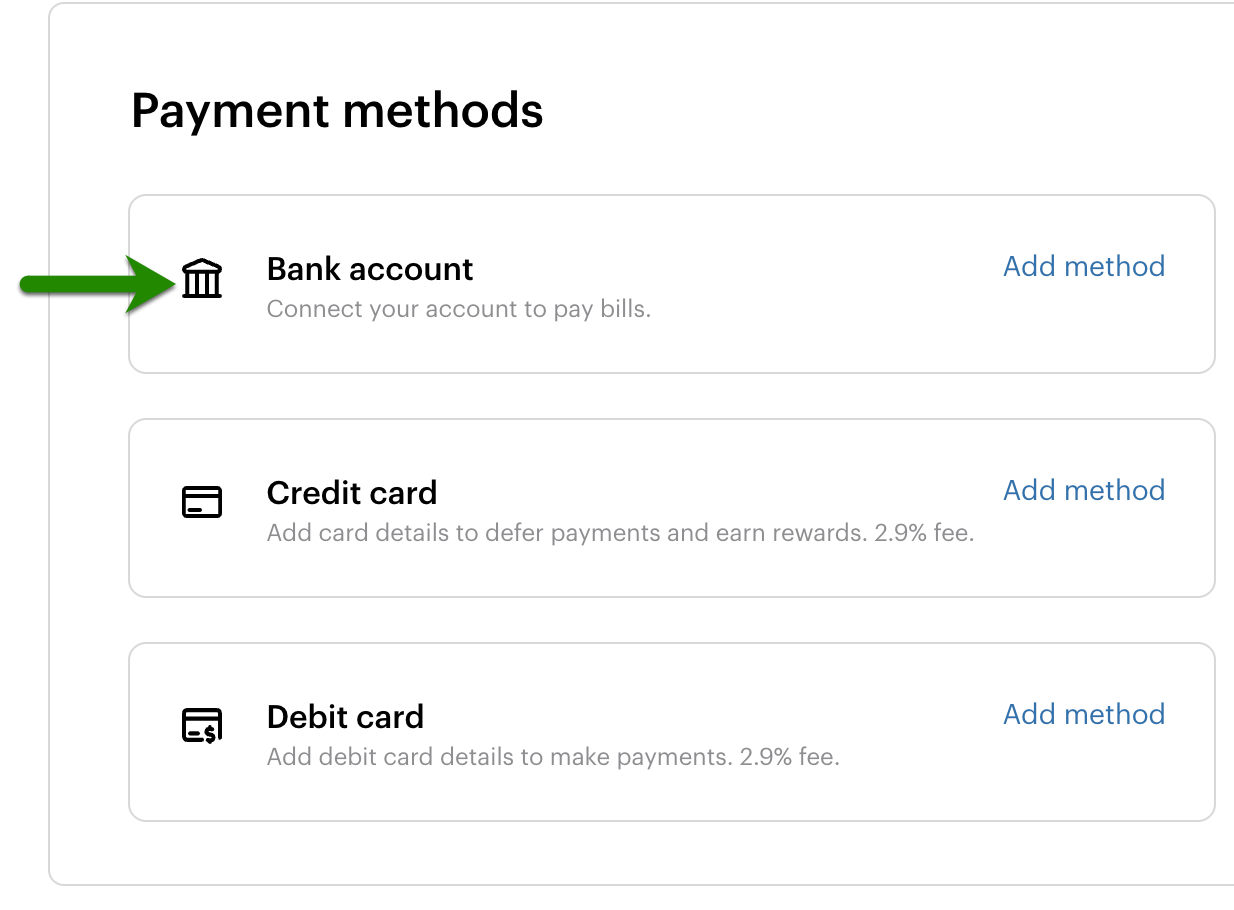Screen dimensions: 1234x910
Task: Click the text Connect your account to pay bills
Action: [459, 309]
